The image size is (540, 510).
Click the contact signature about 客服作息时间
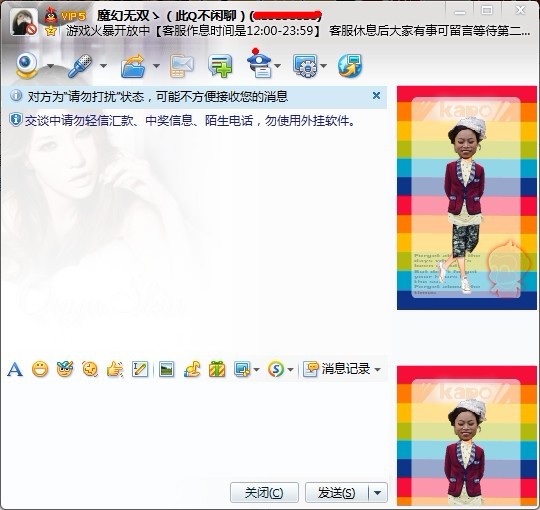[x=298, y=31]
